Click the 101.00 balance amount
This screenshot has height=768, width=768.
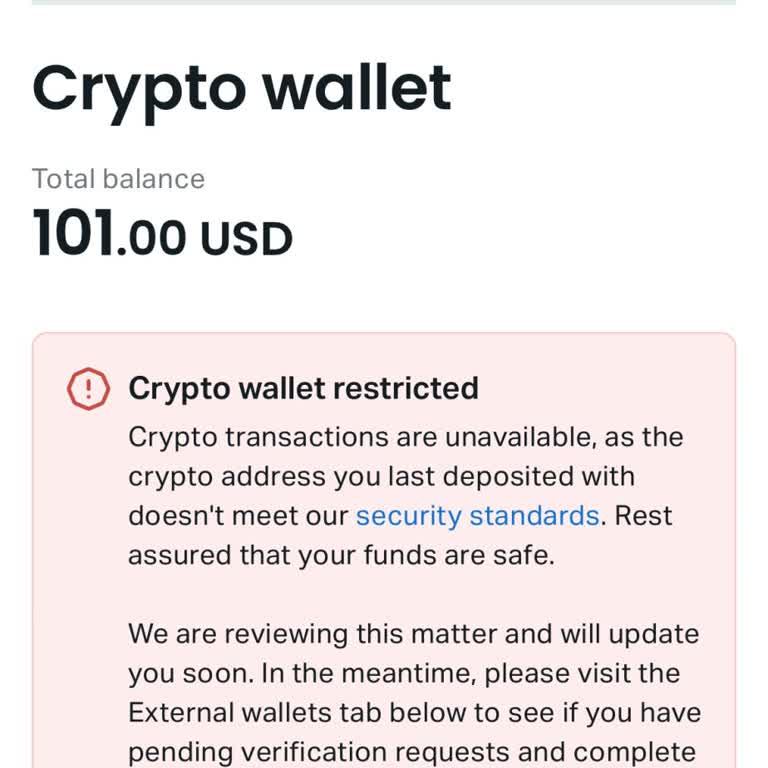tap(110, 236)
